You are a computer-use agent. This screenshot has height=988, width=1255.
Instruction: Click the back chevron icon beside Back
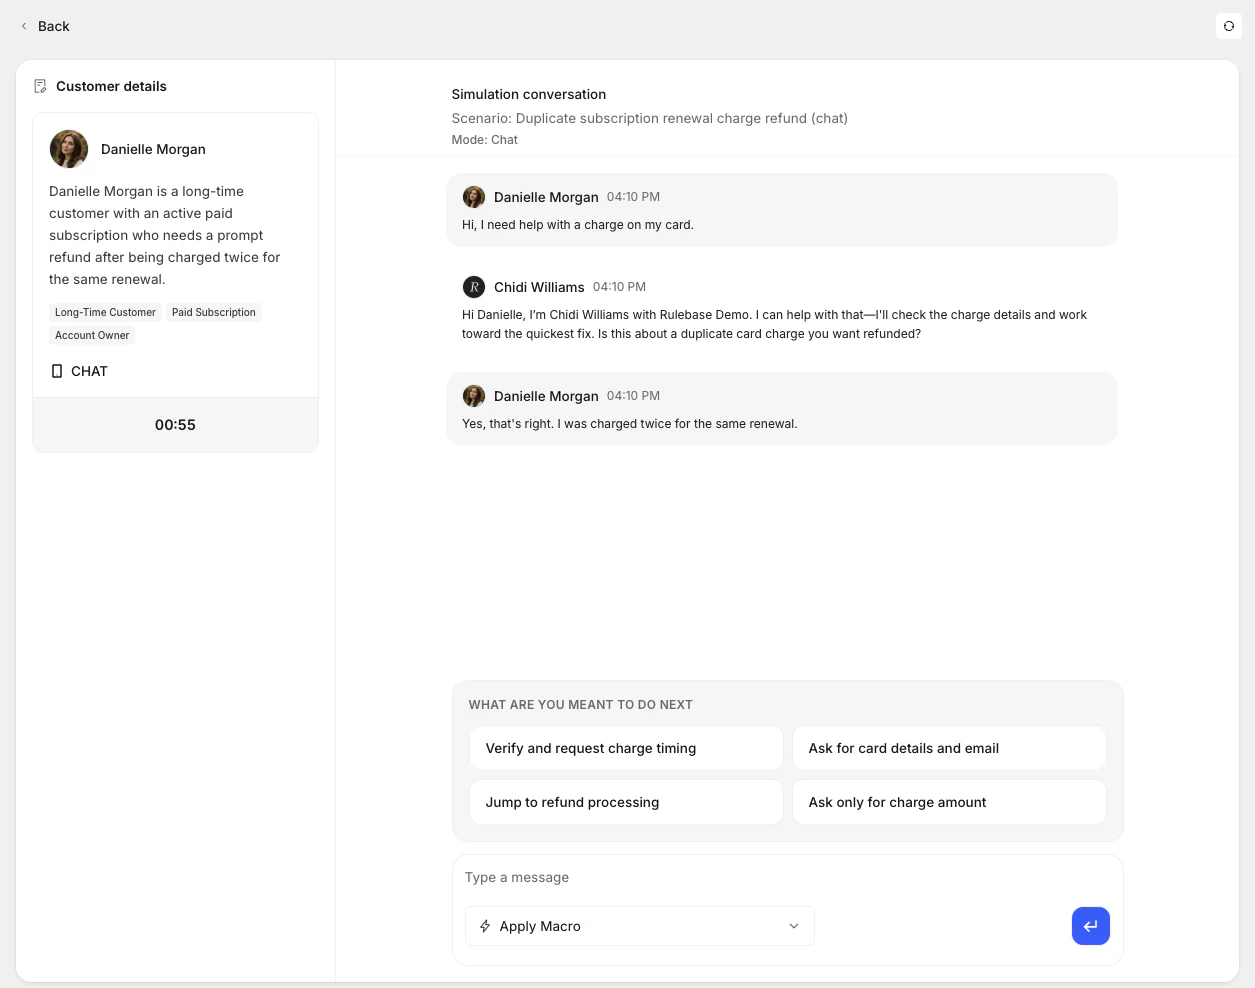[23, 26]
